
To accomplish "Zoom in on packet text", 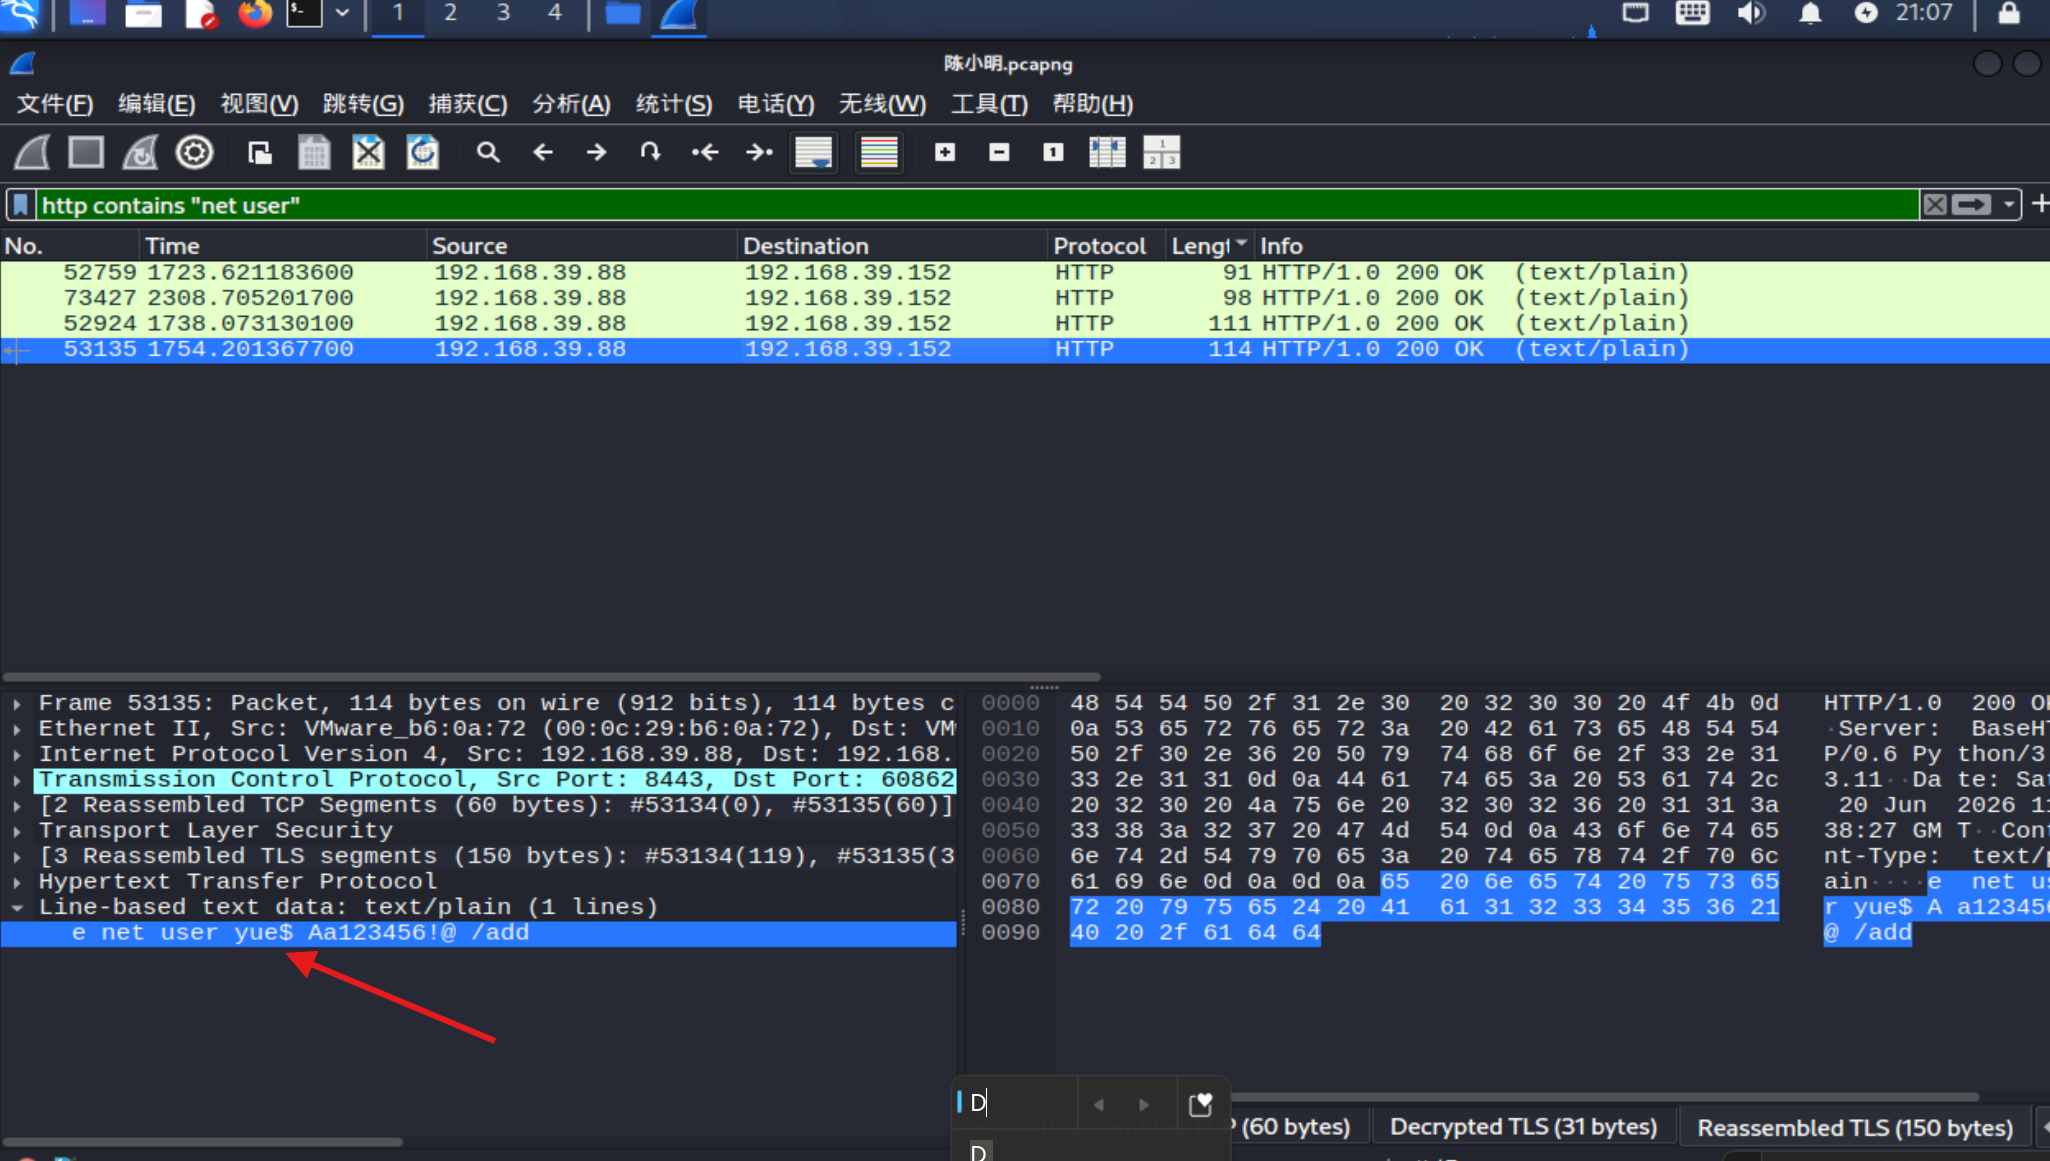I will tap(945, 153).
